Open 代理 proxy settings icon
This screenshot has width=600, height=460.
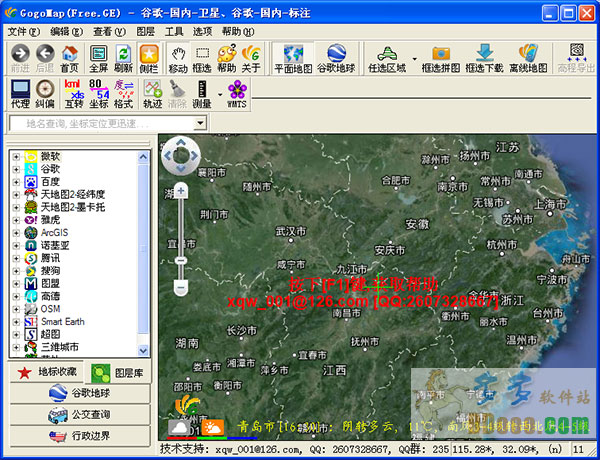pos(20,94)
